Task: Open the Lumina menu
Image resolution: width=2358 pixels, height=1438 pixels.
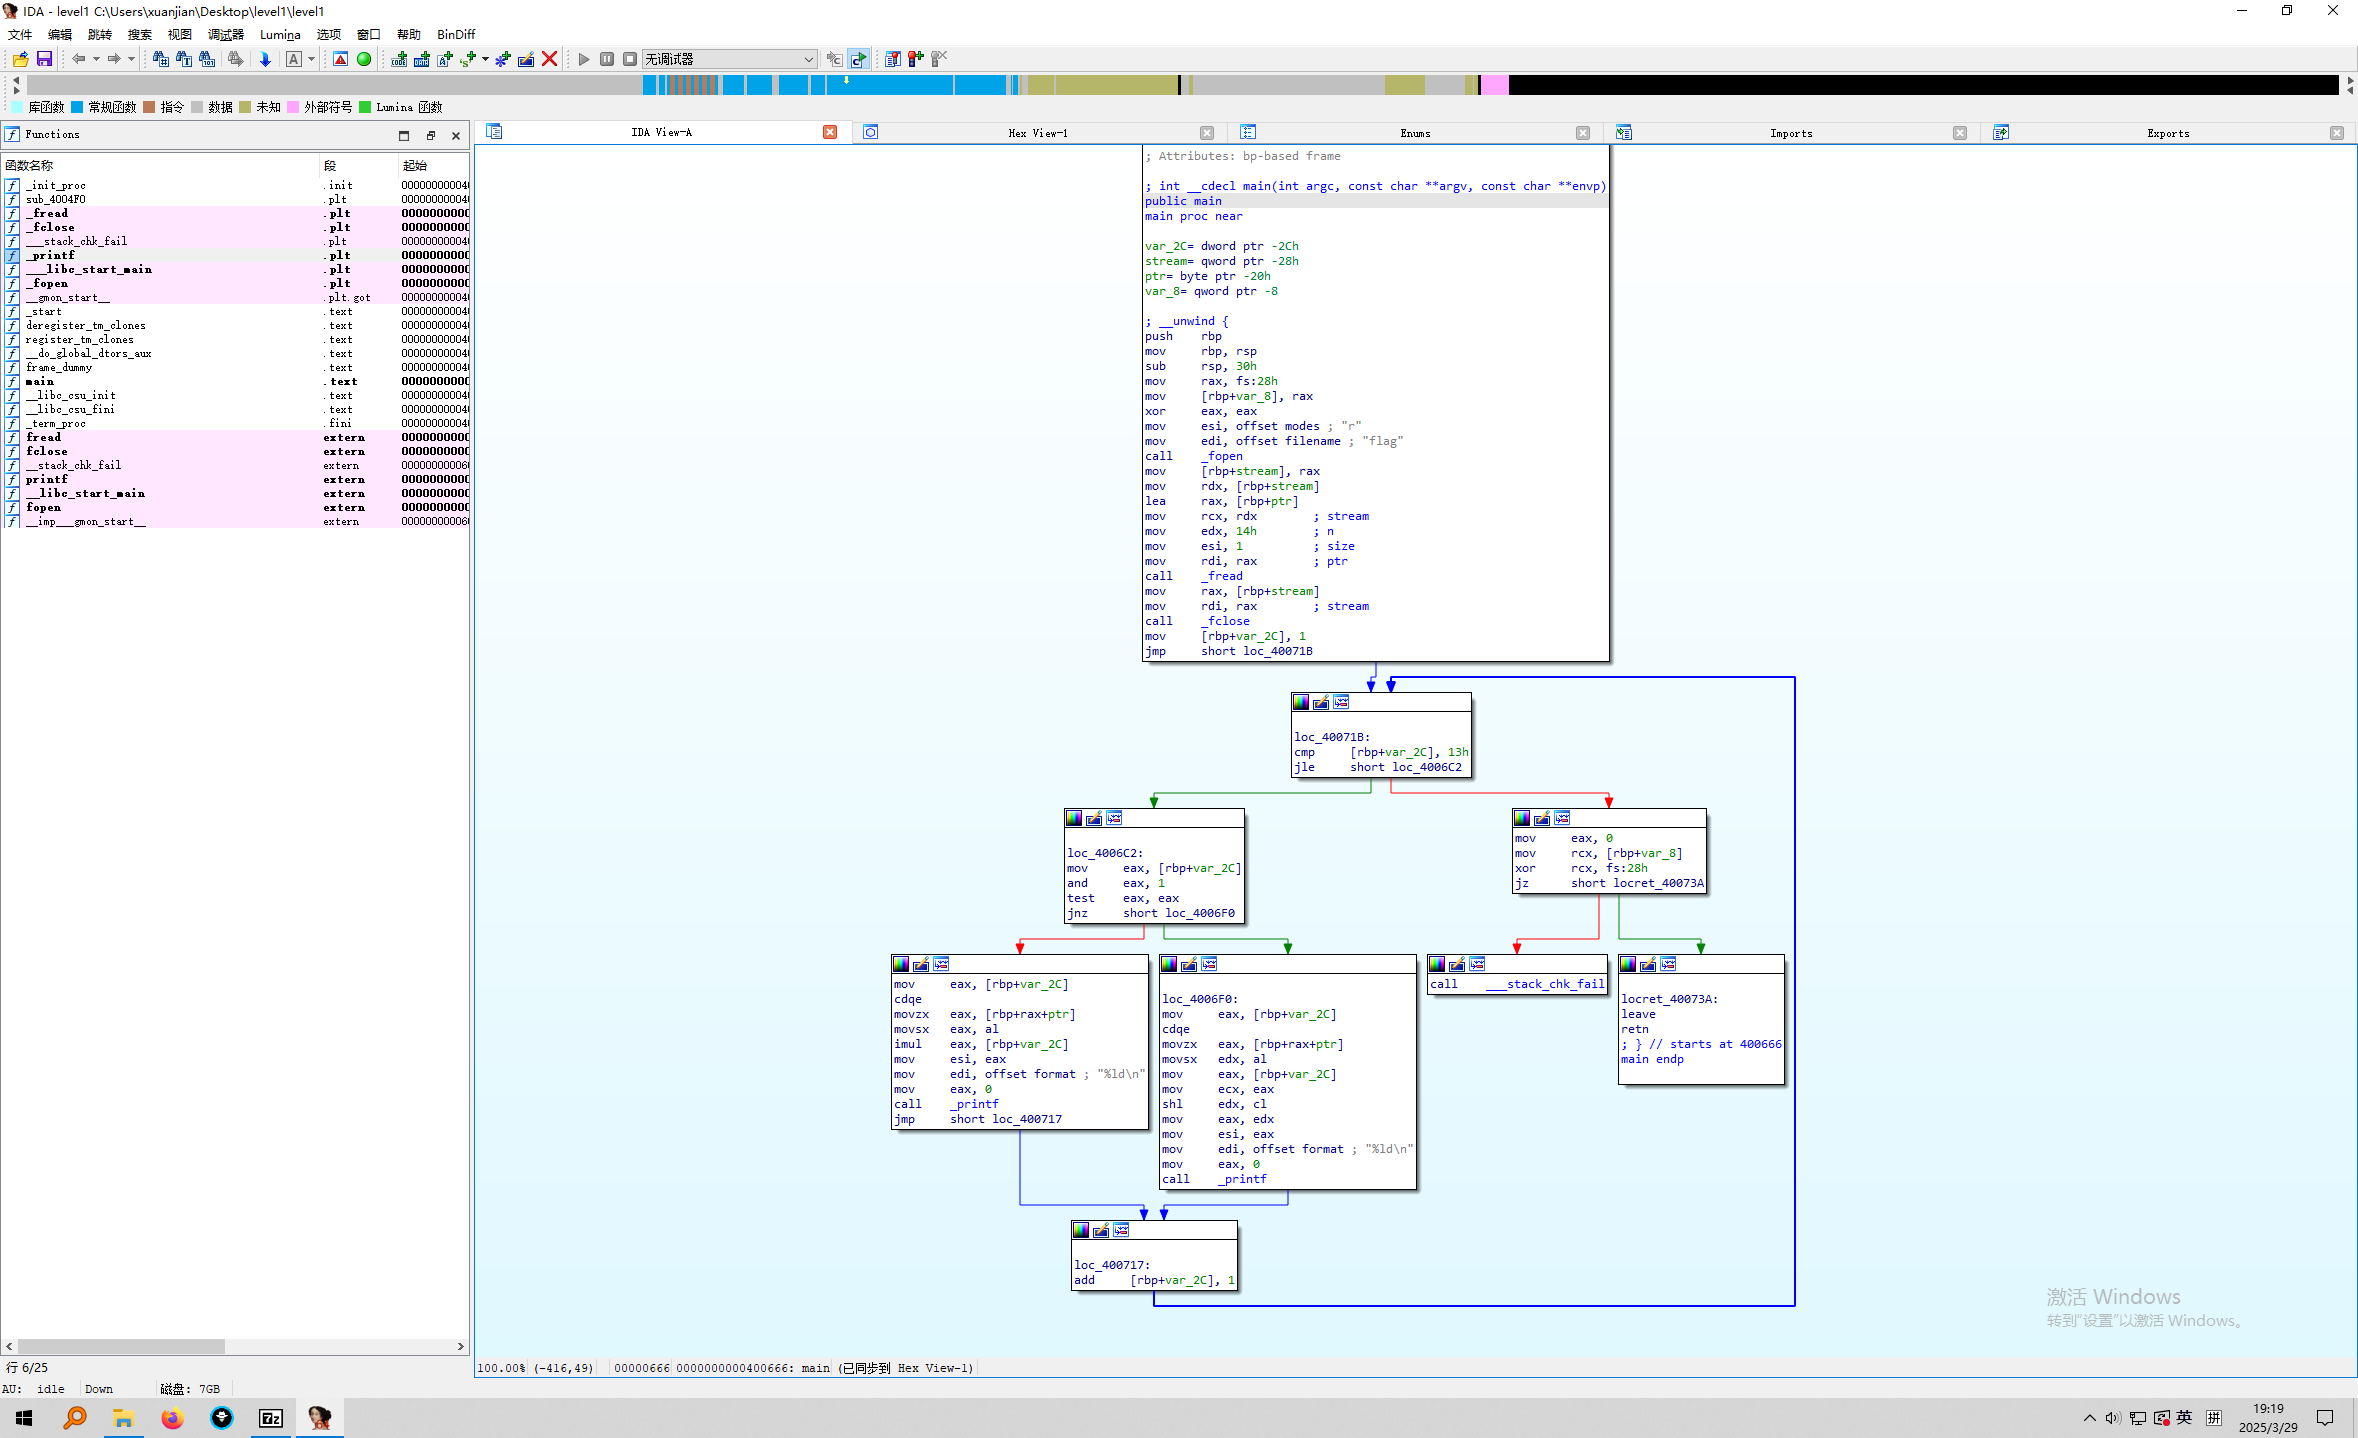Action: (279, 34)
